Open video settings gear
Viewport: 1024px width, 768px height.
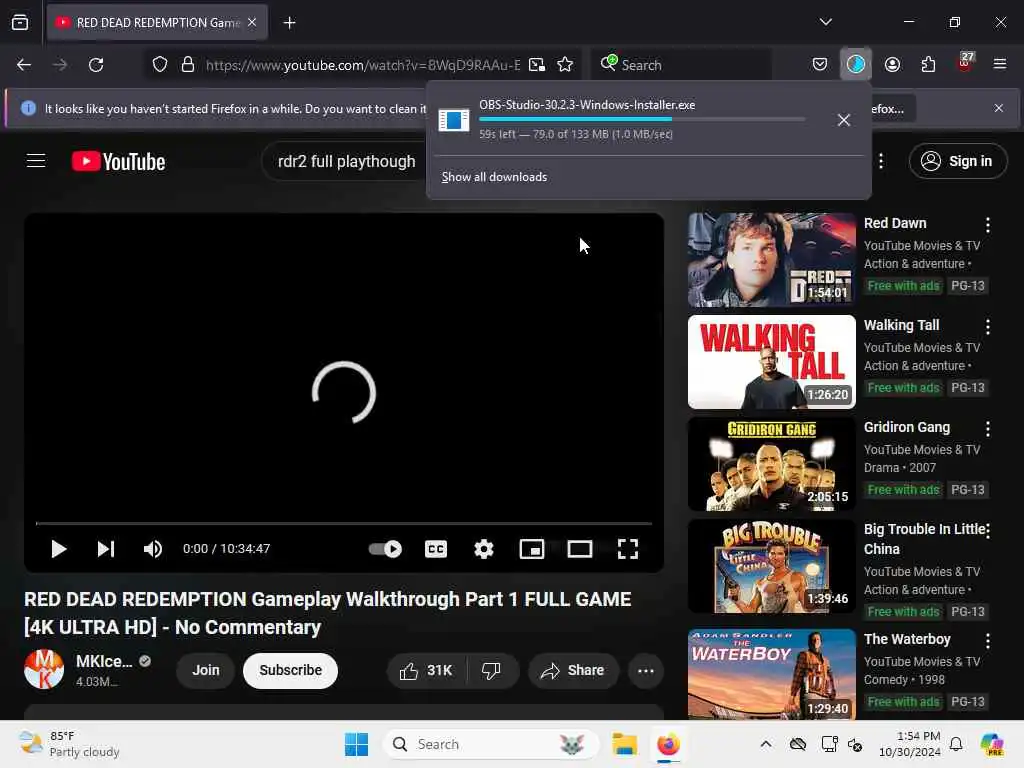[x=484, y=549]
